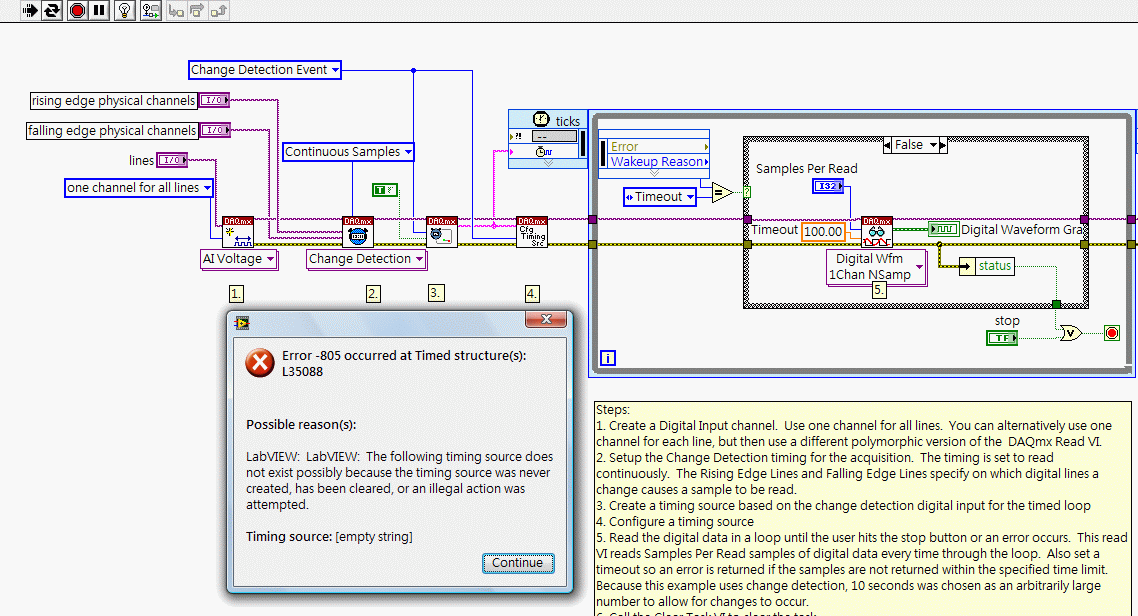Click the DAQmx Cfg Timing Src node
The height and width of the screenshot is (616, 1138).
tap(531, 232)
